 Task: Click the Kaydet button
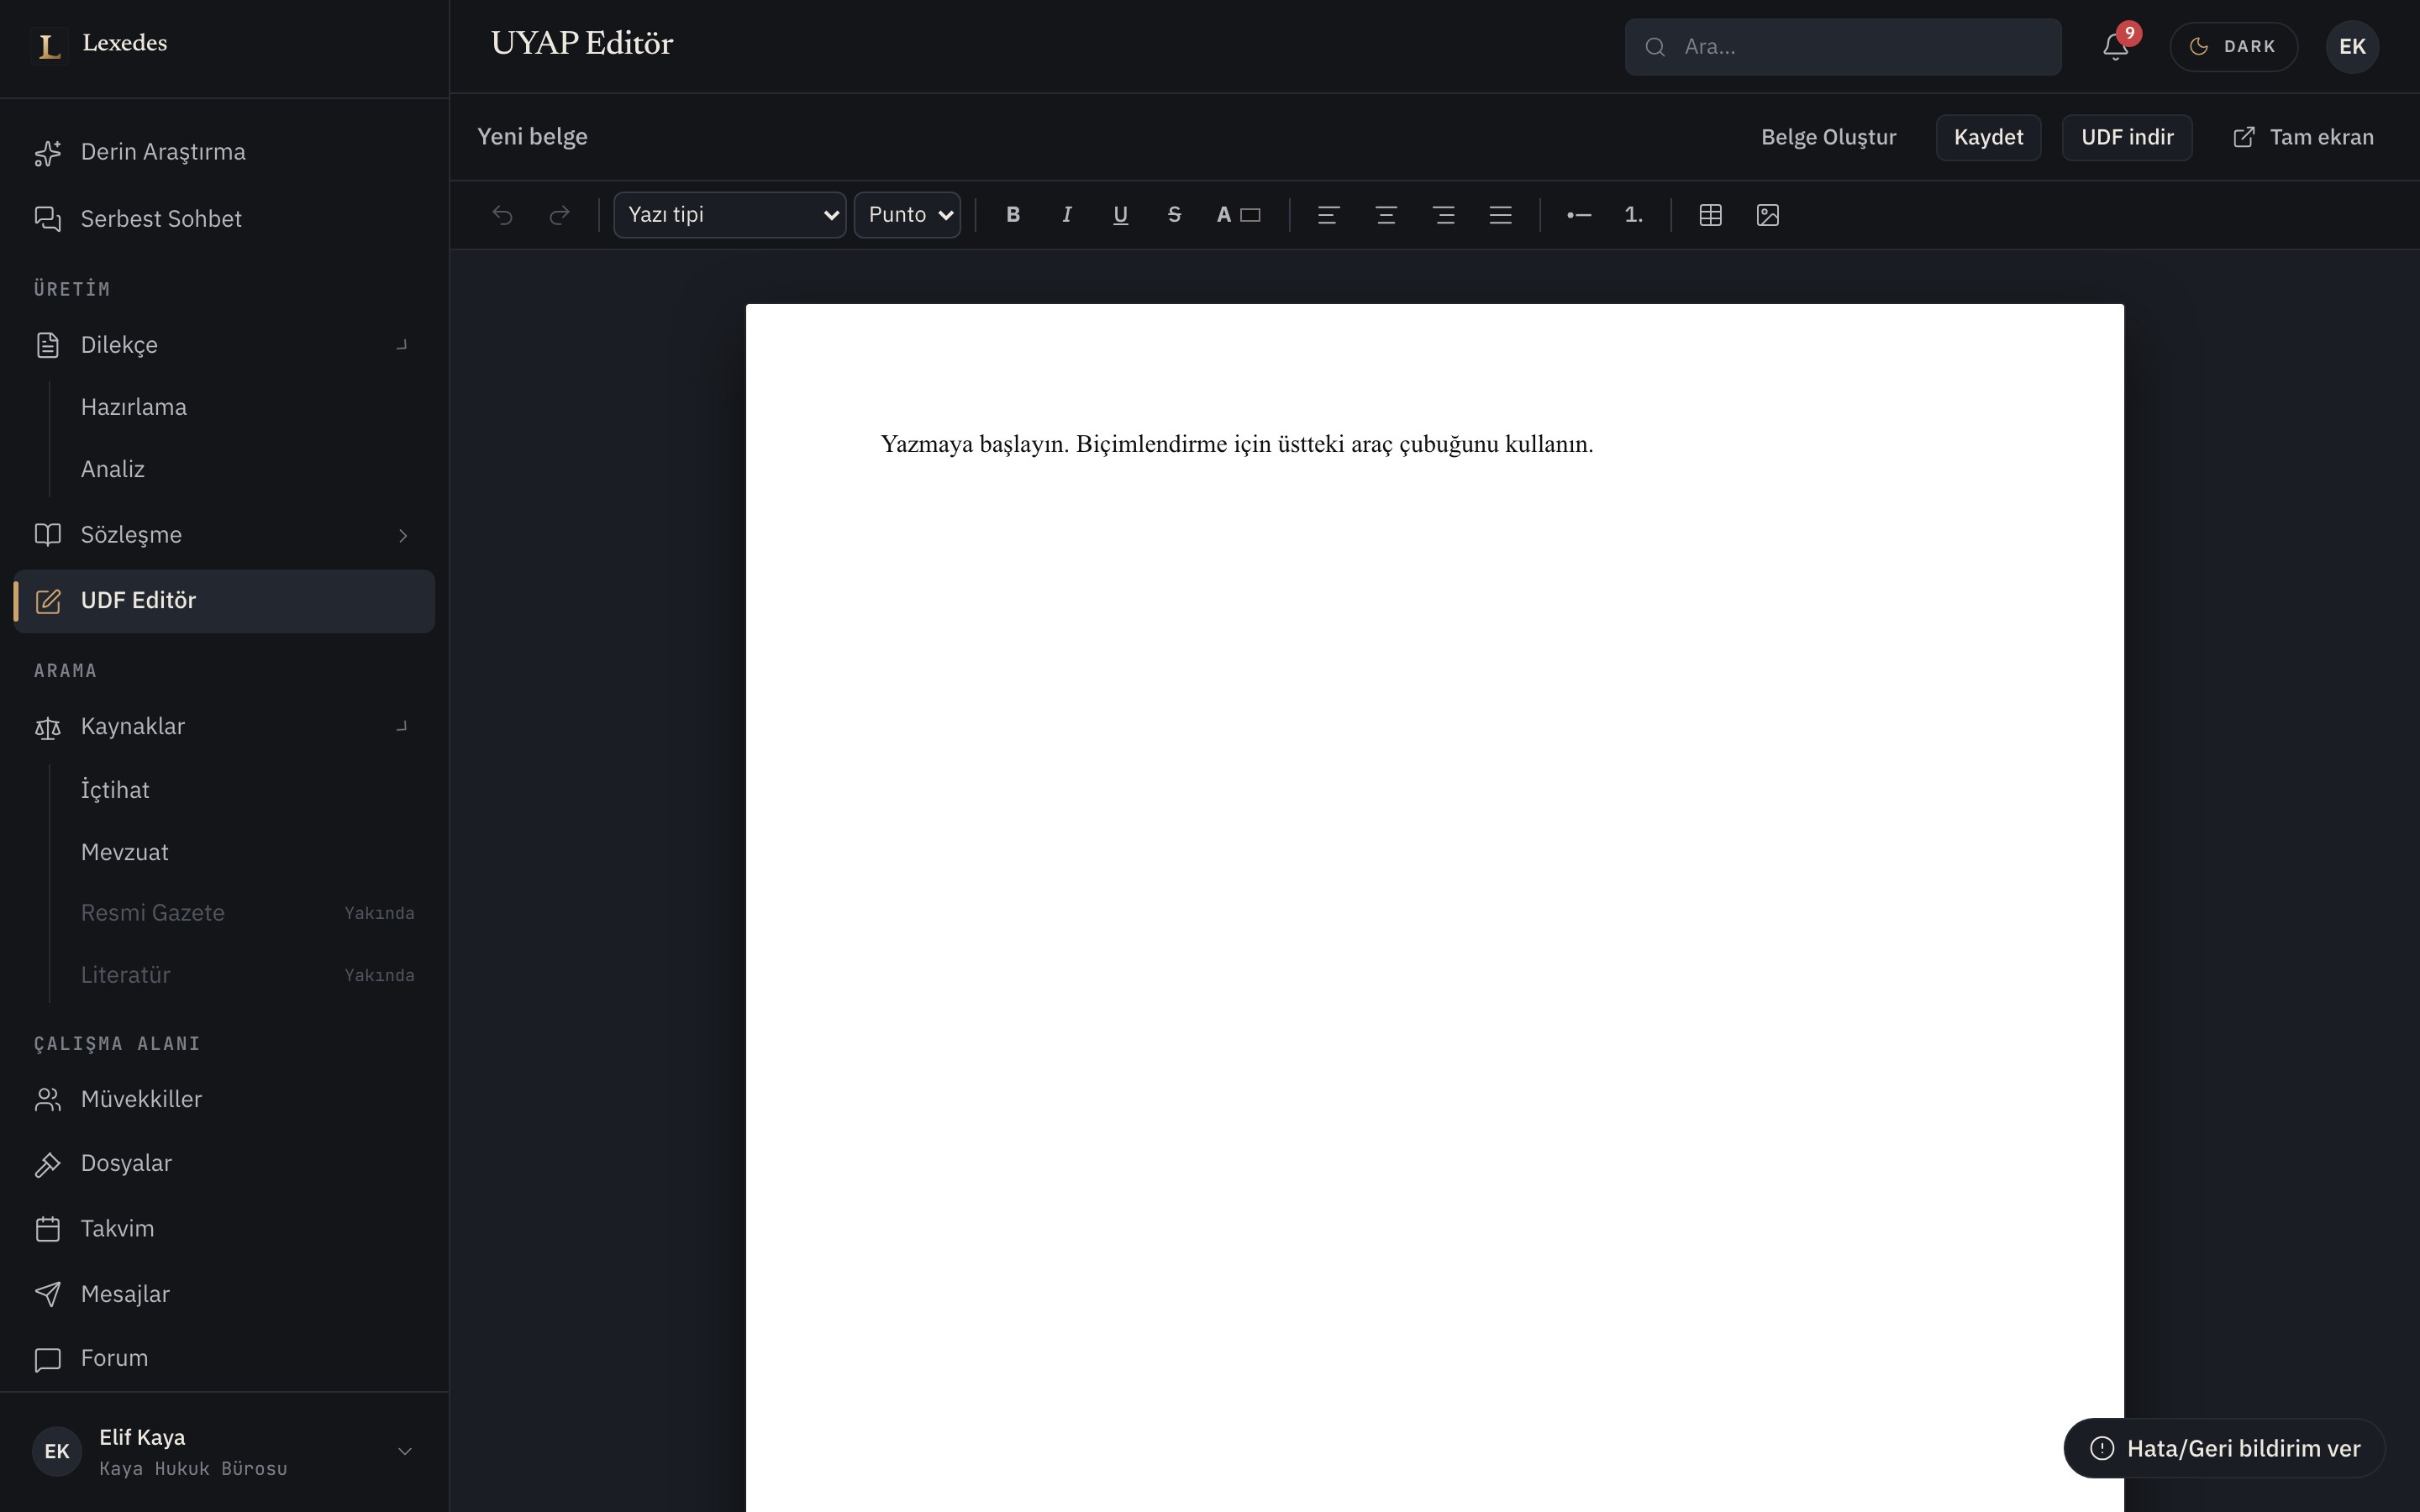click(x=1988, y=137)
